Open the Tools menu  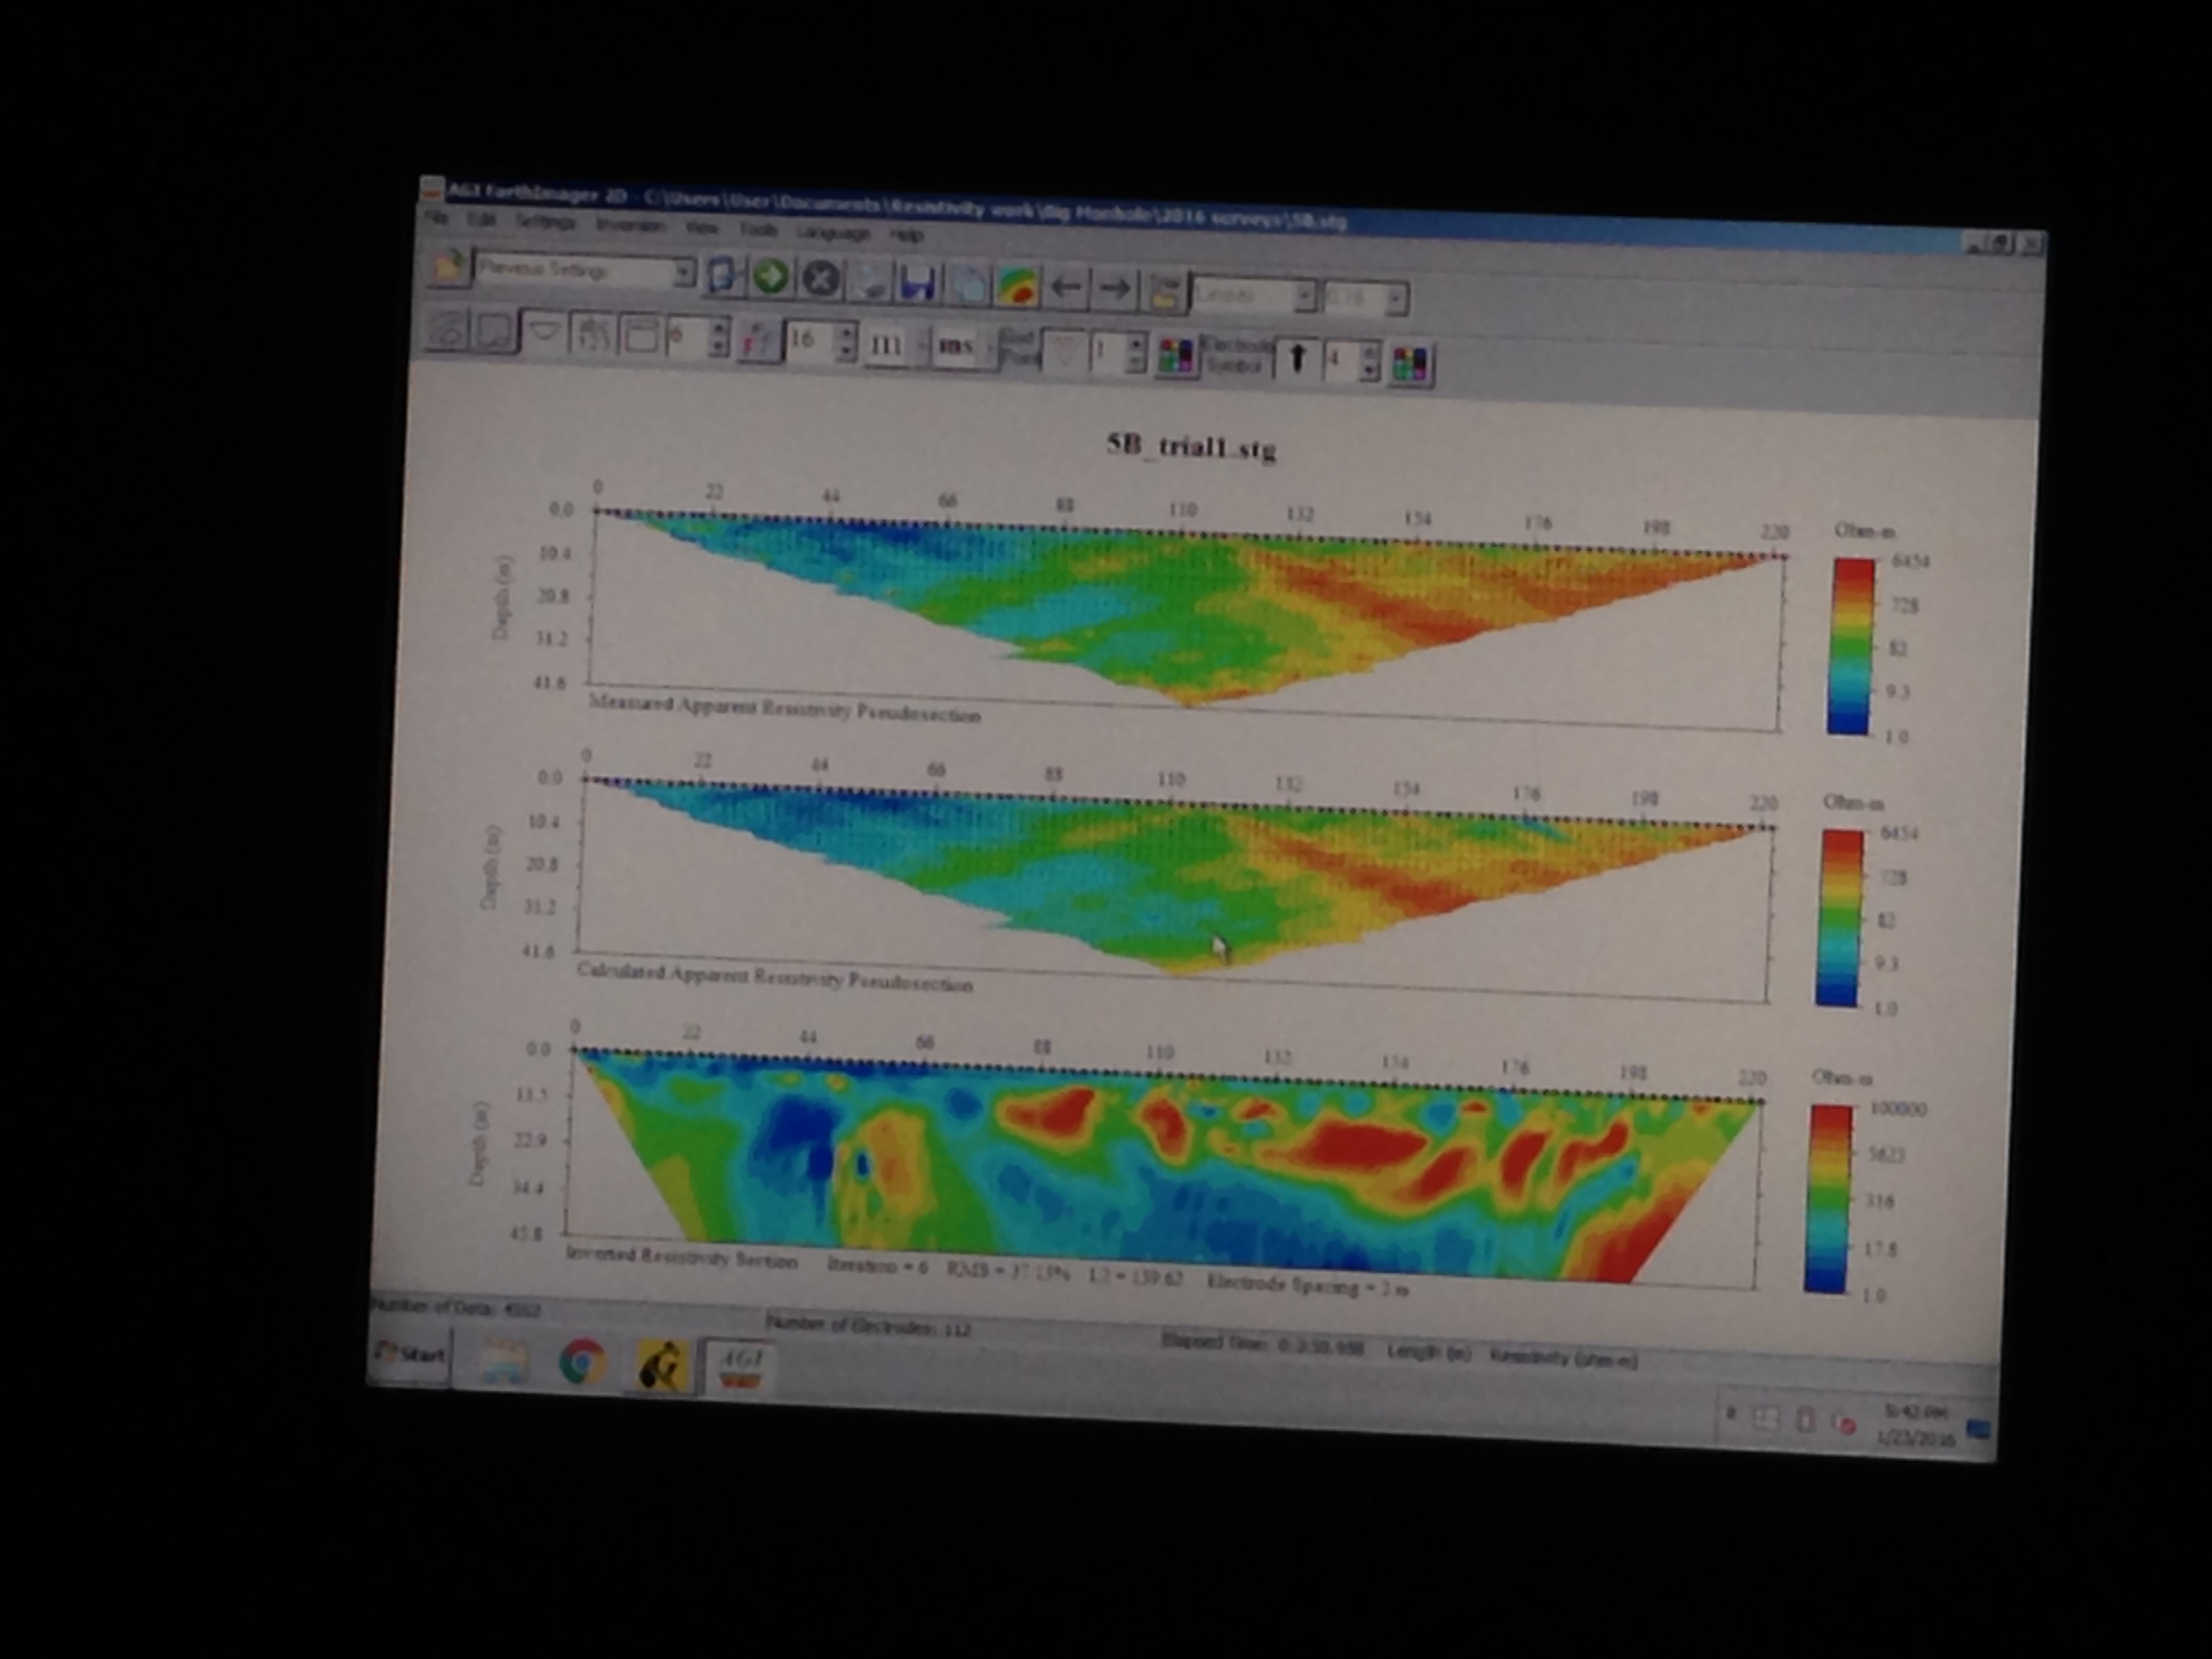tap(758, 230)
